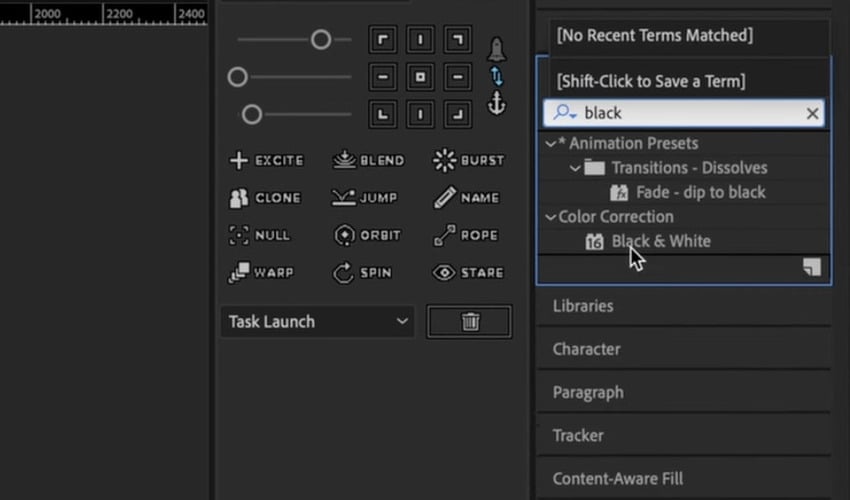Open the Name tool
The height and width of the screenshot is (500, 850).
[x=466, y=198]
